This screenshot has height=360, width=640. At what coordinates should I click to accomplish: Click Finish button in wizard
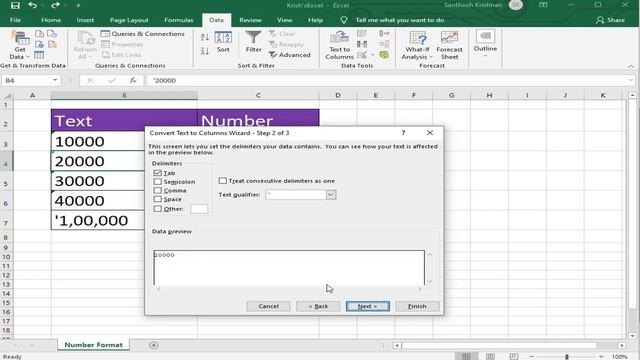(x=417, y=306)
